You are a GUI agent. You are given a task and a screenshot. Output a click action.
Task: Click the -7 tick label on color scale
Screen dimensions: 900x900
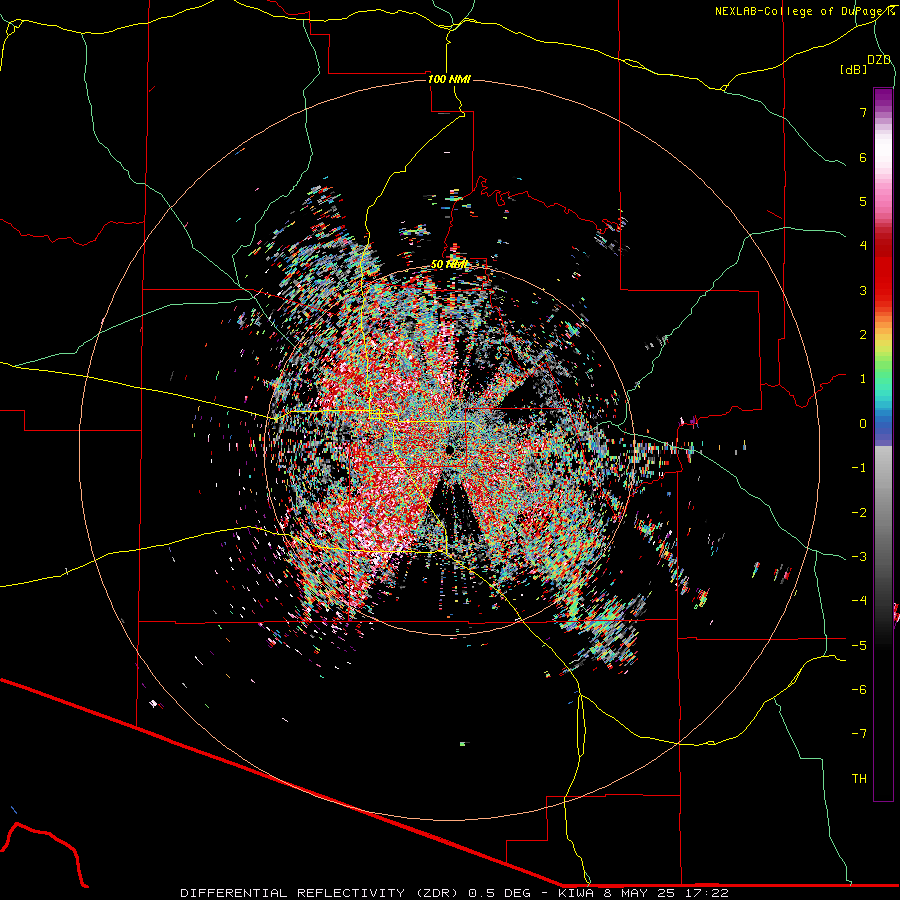pos(859,734)
